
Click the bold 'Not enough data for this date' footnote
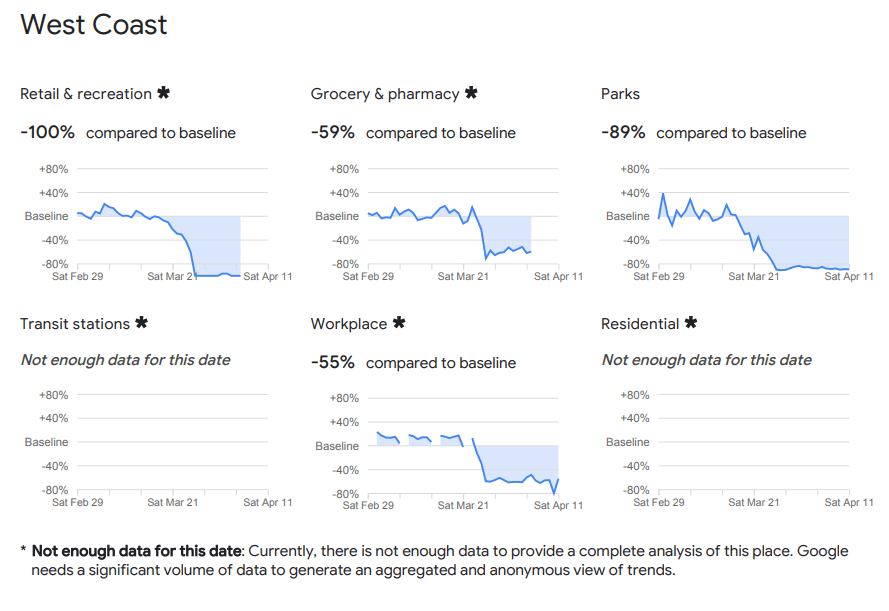(x=136, y=550)
